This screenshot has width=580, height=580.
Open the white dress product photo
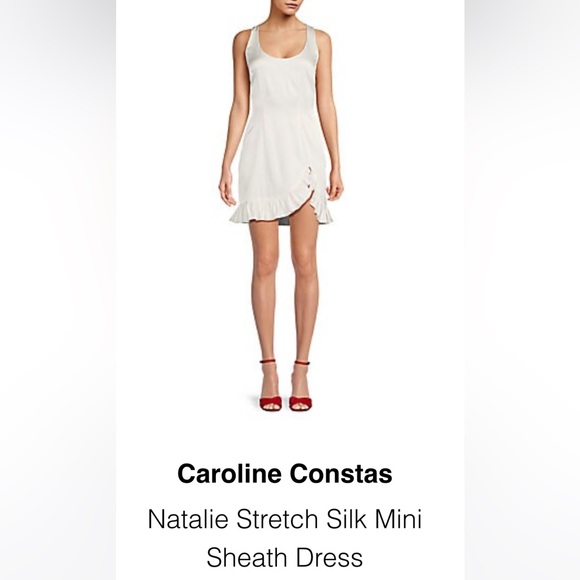point(281,205)
